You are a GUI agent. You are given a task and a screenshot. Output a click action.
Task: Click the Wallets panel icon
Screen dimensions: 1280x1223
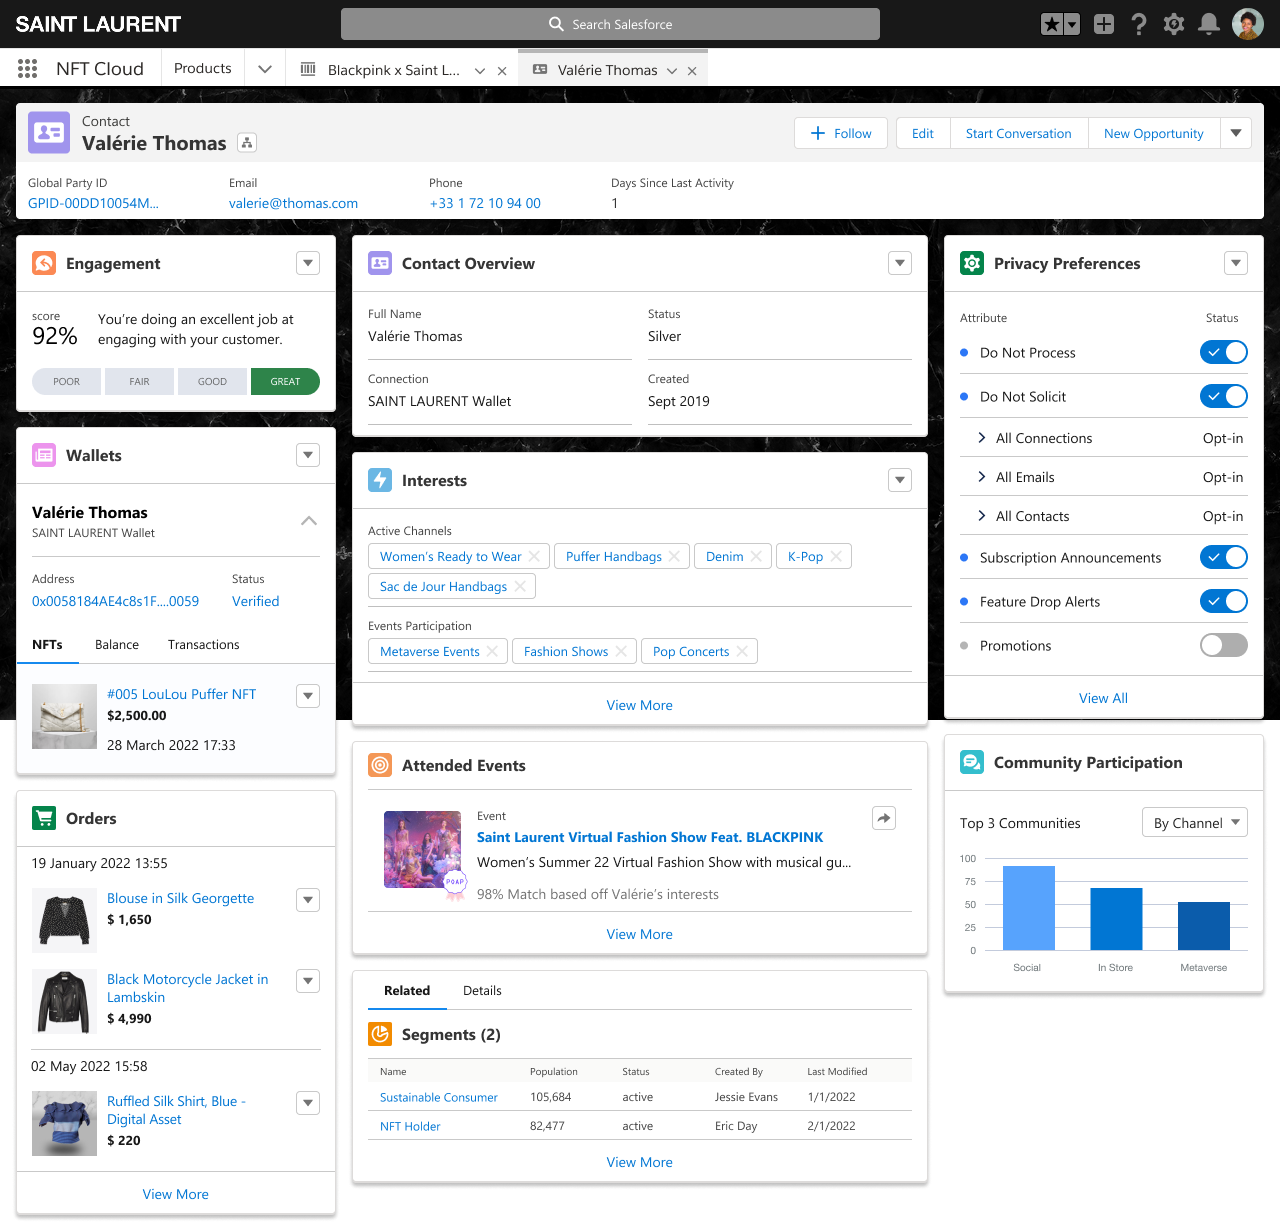click(x=43, y=455)
